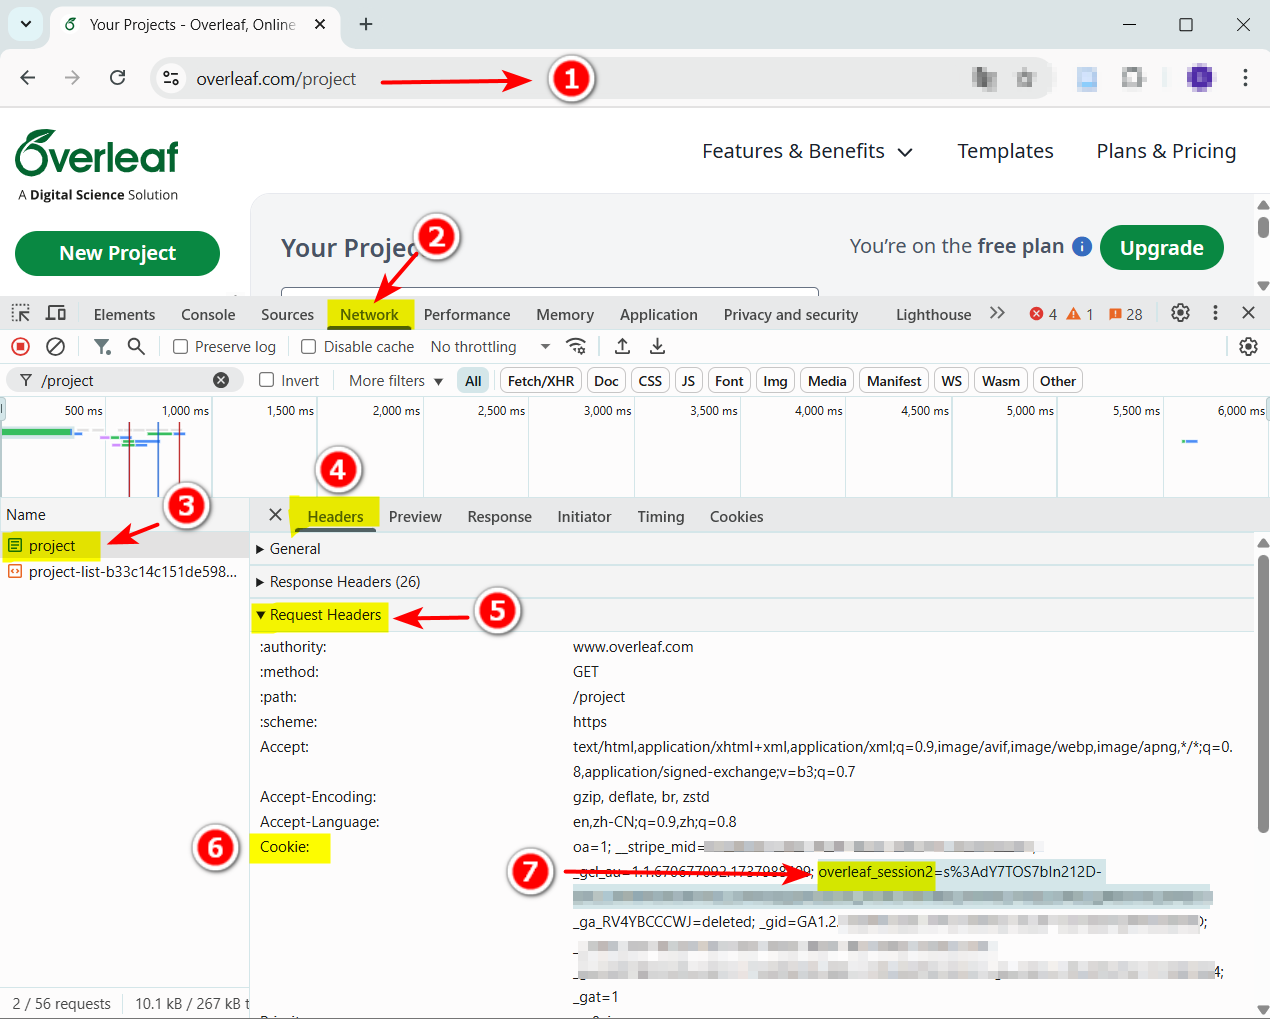
Task: Open the Plans & Pricing link
Action: 1166,151
